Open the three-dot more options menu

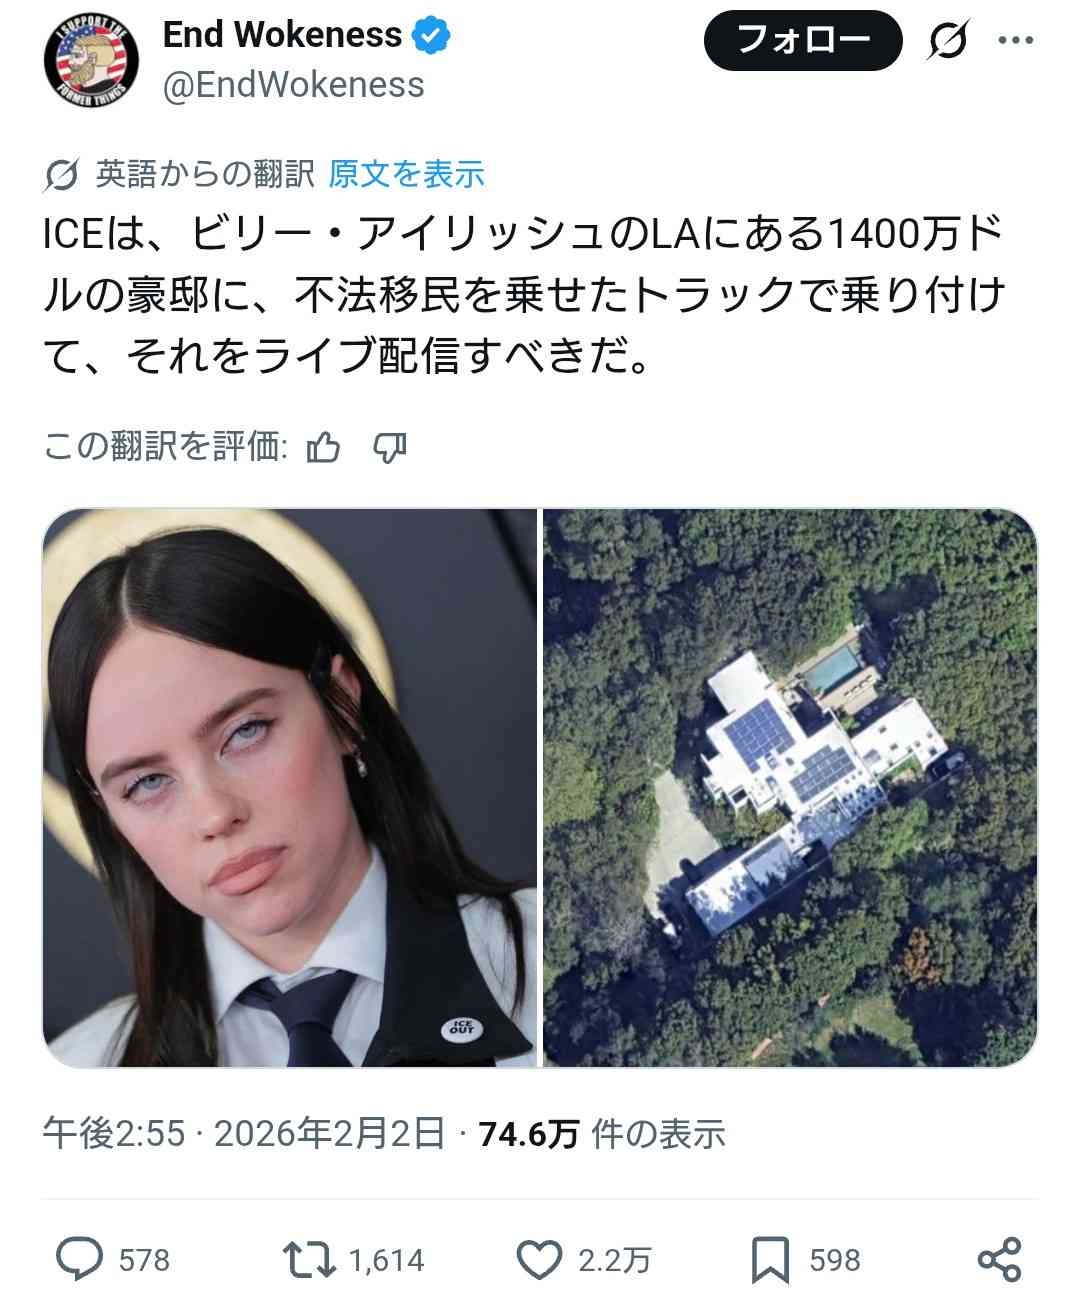click(x=1016, y=41)
